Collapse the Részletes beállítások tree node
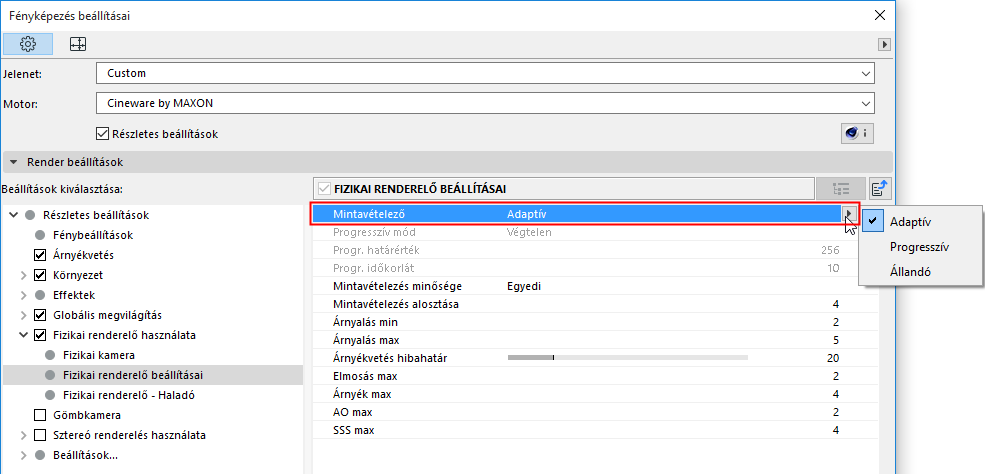The image size is (985, 474). tap(14, 215)
